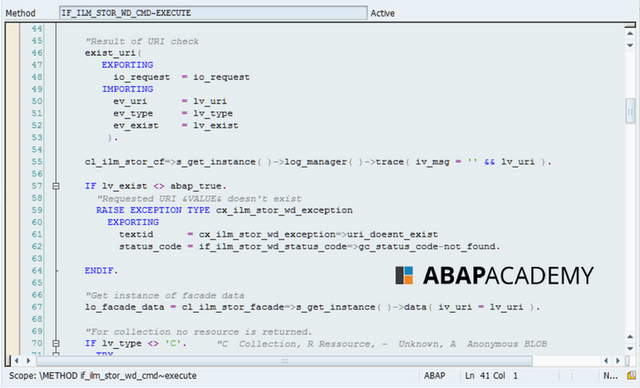The height and width of the screenshot is (388, 640).
Task: Click up arrow at bottom of vertical scrollbar
Action: [630, 337]
